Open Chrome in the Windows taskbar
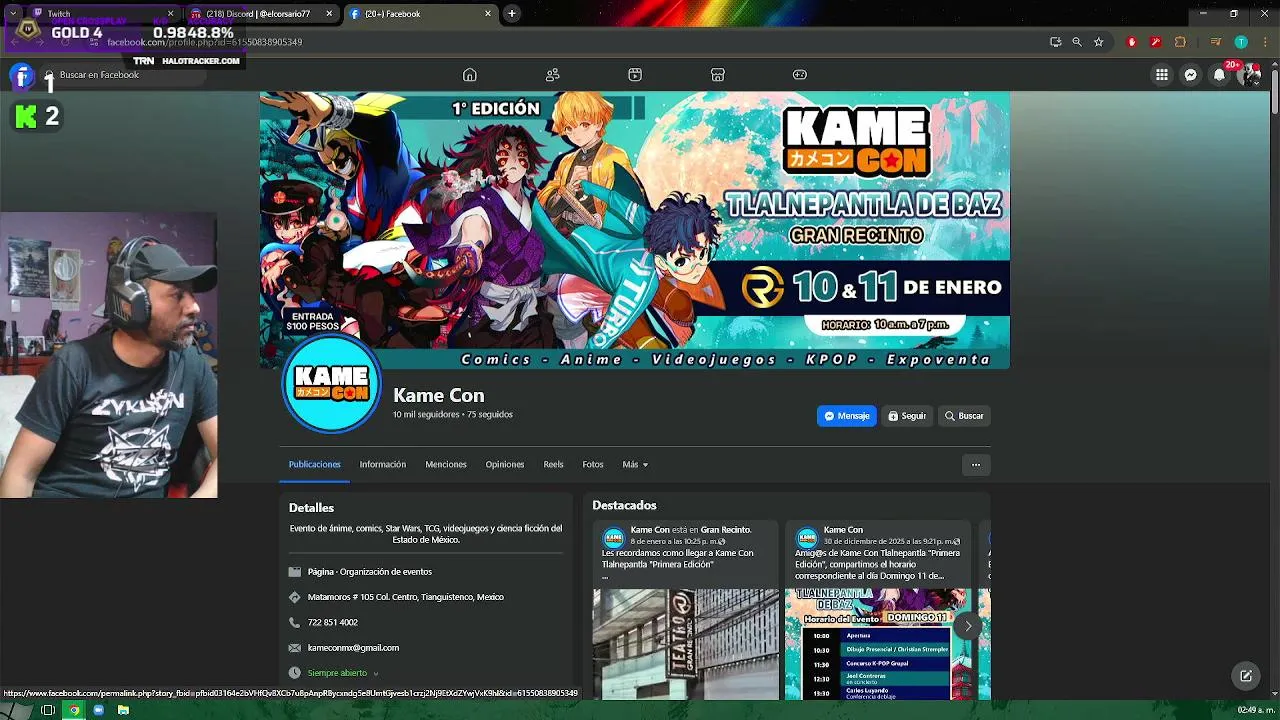Image resolution: width=1280 pixels, height=720 pixels. [x=73, y=710]
